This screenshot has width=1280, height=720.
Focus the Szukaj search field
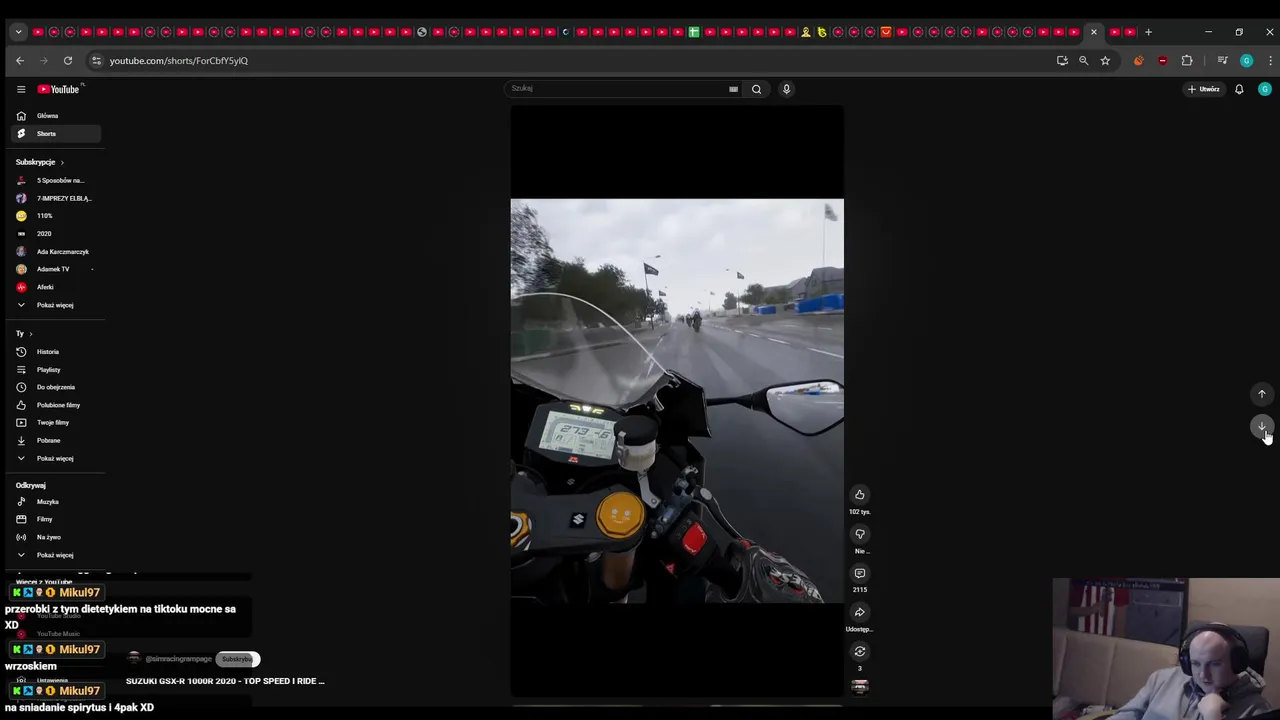616,89
